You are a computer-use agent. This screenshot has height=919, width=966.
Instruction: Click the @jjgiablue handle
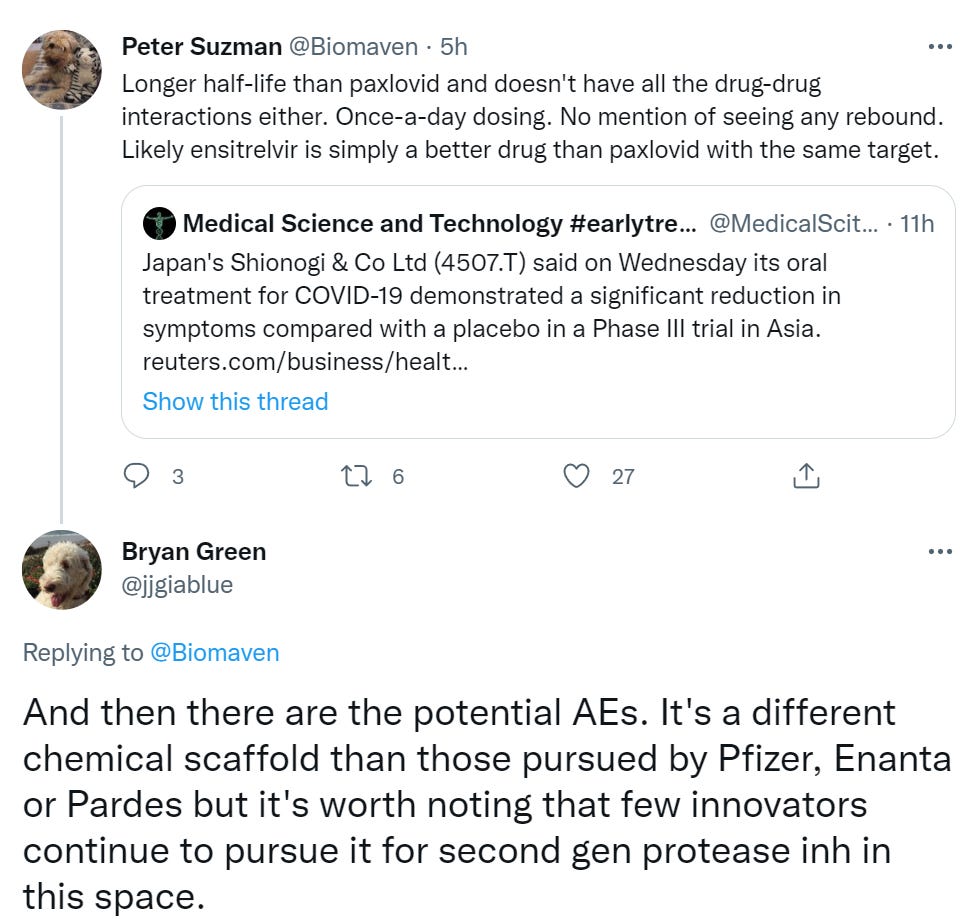pyautogui.click(x=177, y=584)
